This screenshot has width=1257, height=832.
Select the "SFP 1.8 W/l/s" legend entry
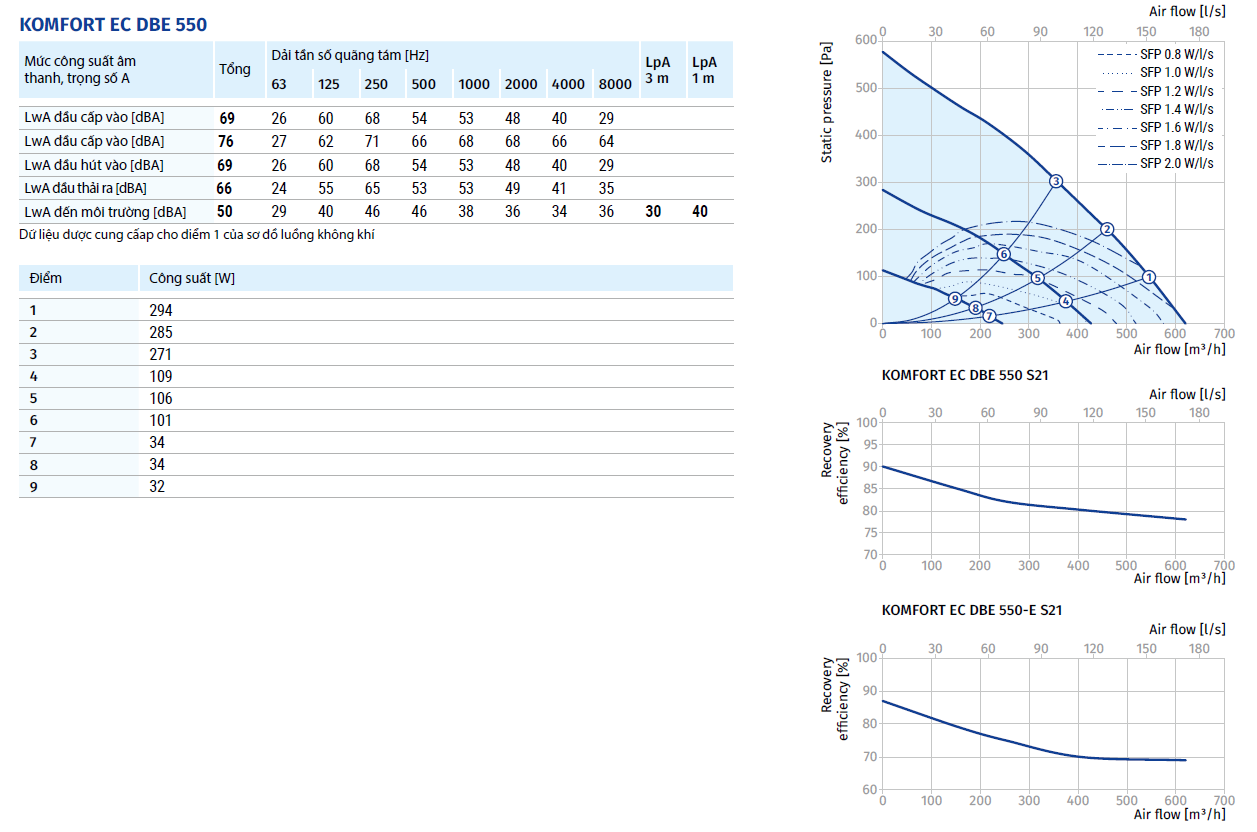[1156, 146]
